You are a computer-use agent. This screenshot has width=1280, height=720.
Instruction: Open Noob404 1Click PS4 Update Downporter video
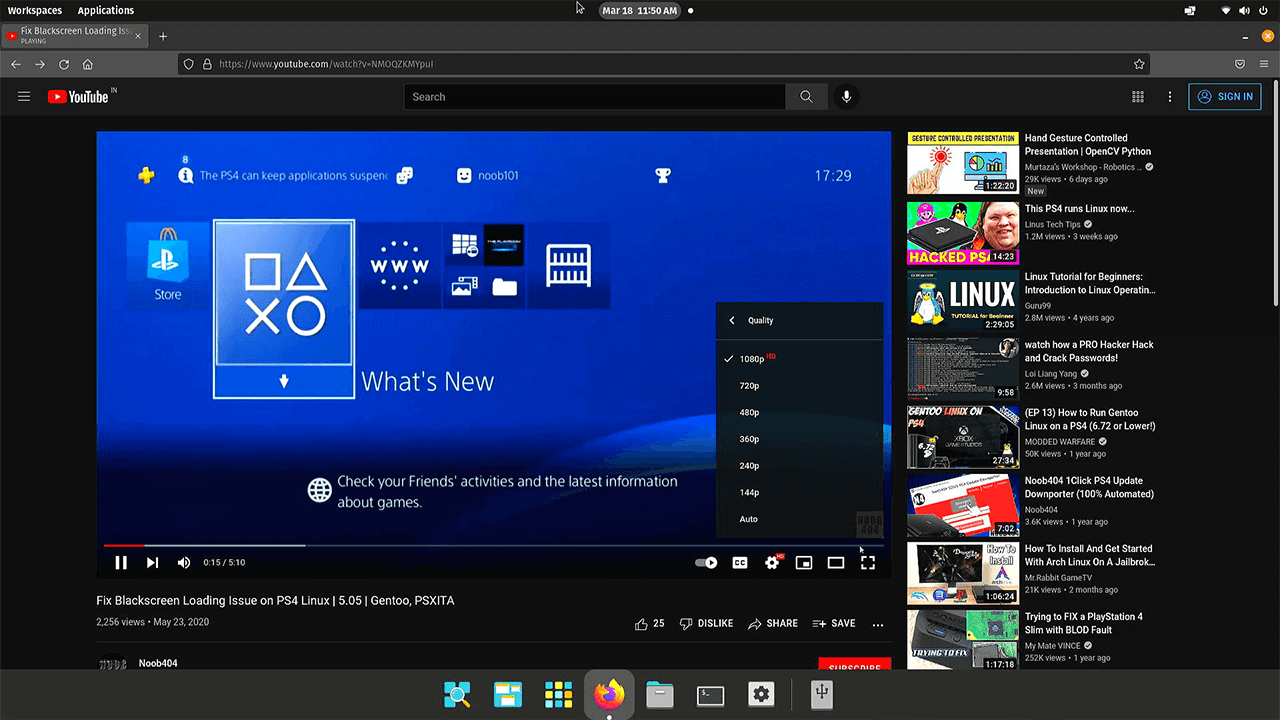click(1089, 487)
